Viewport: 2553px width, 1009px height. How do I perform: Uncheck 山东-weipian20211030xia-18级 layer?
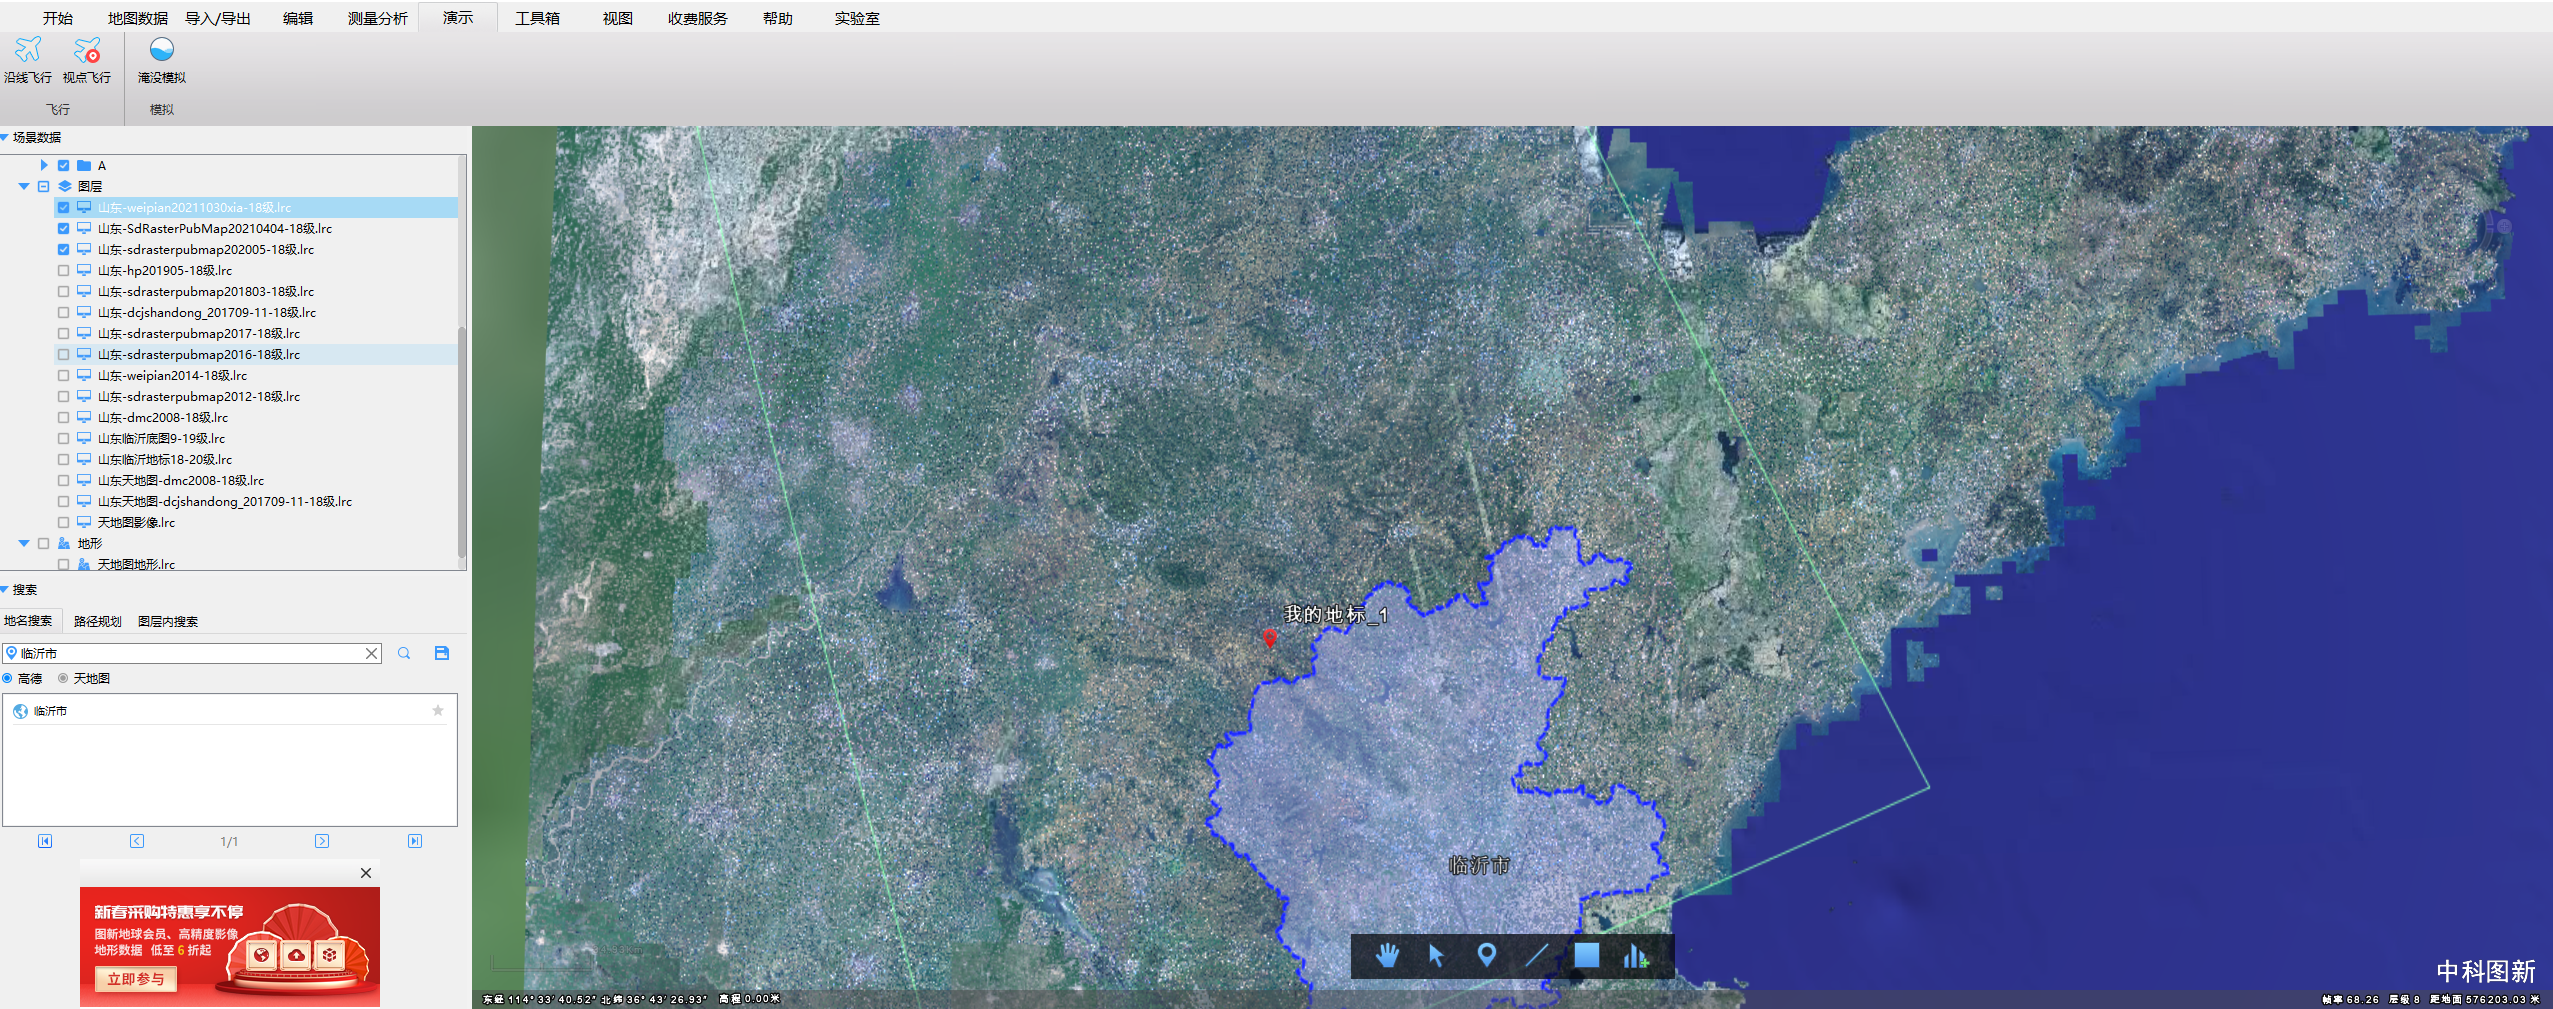tap(63, 207)
